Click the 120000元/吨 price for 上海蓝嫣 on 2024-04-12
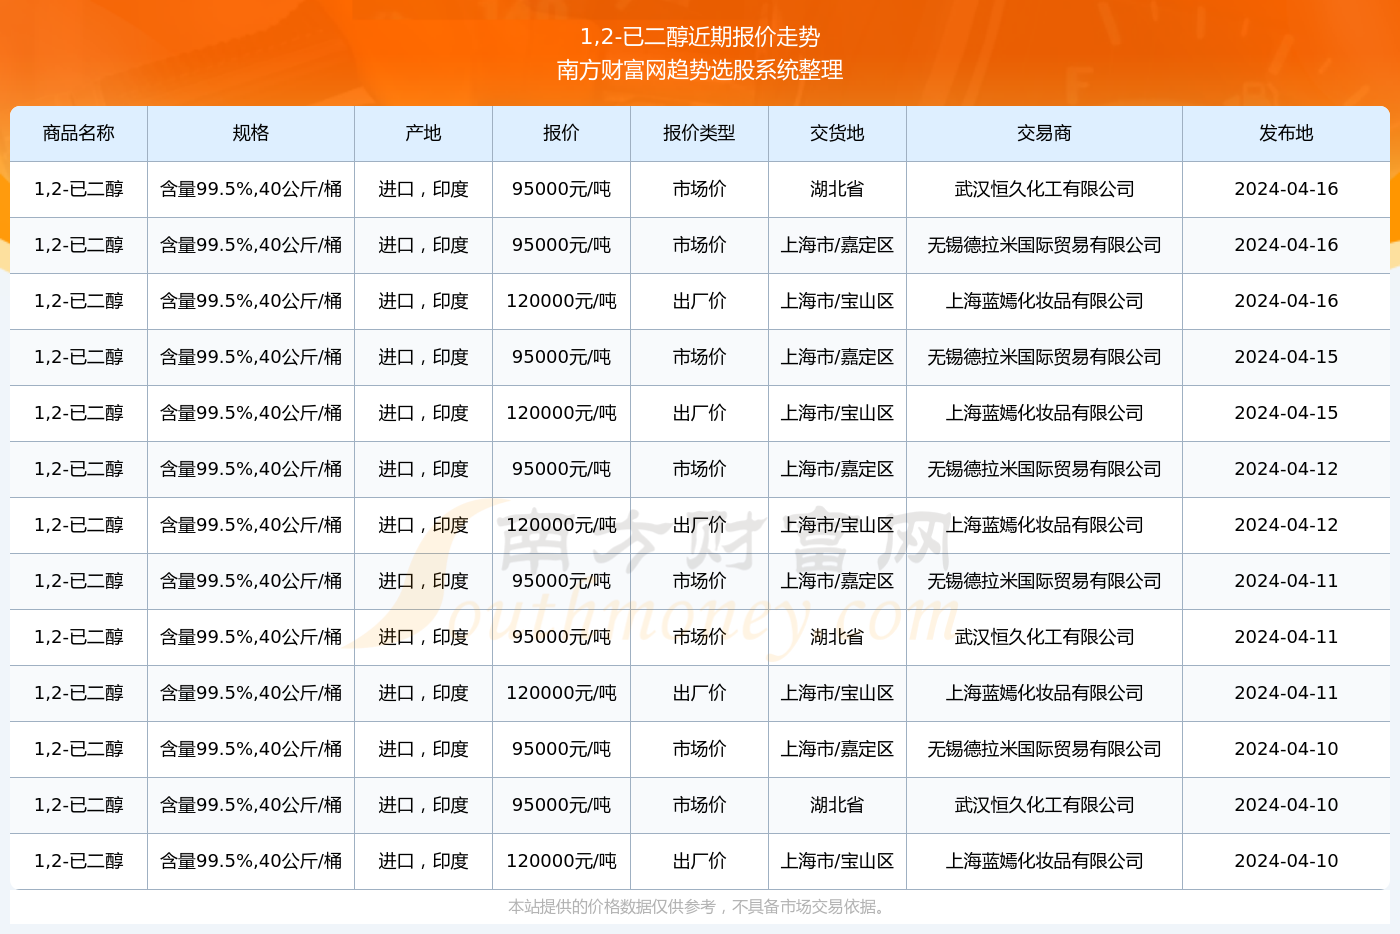Screen dimensions: 1400x934 point(561,525)
